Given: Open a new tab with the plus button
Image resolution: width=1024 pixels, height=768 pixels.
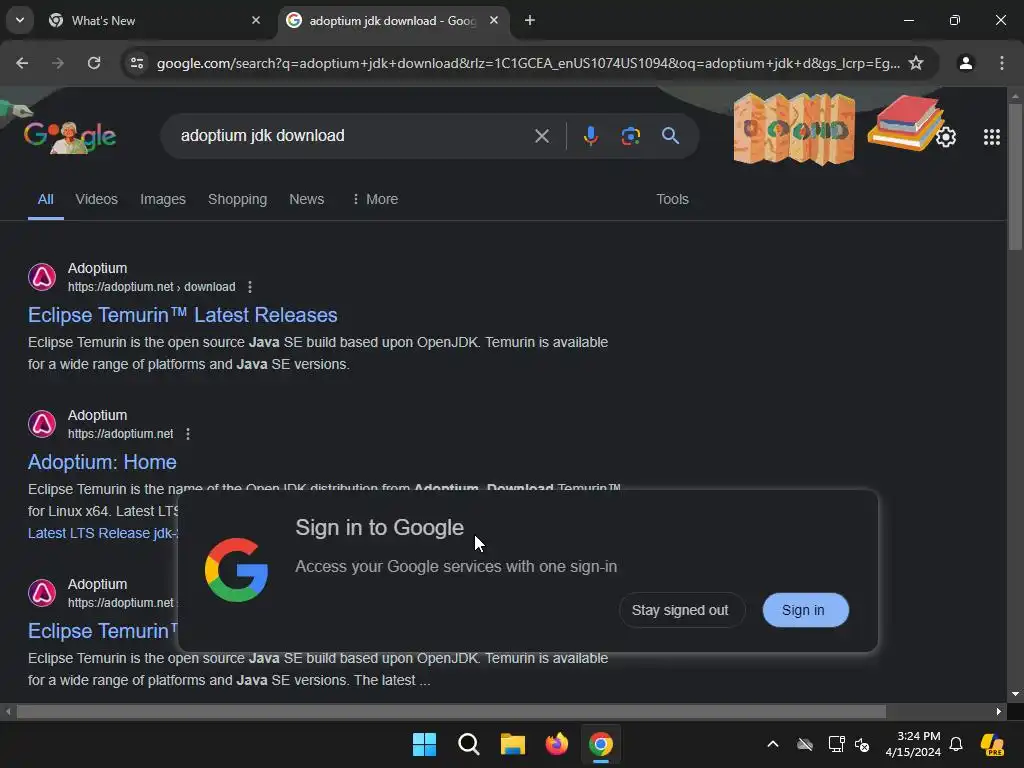Looking at the screenshot, I should coord(530,20).
